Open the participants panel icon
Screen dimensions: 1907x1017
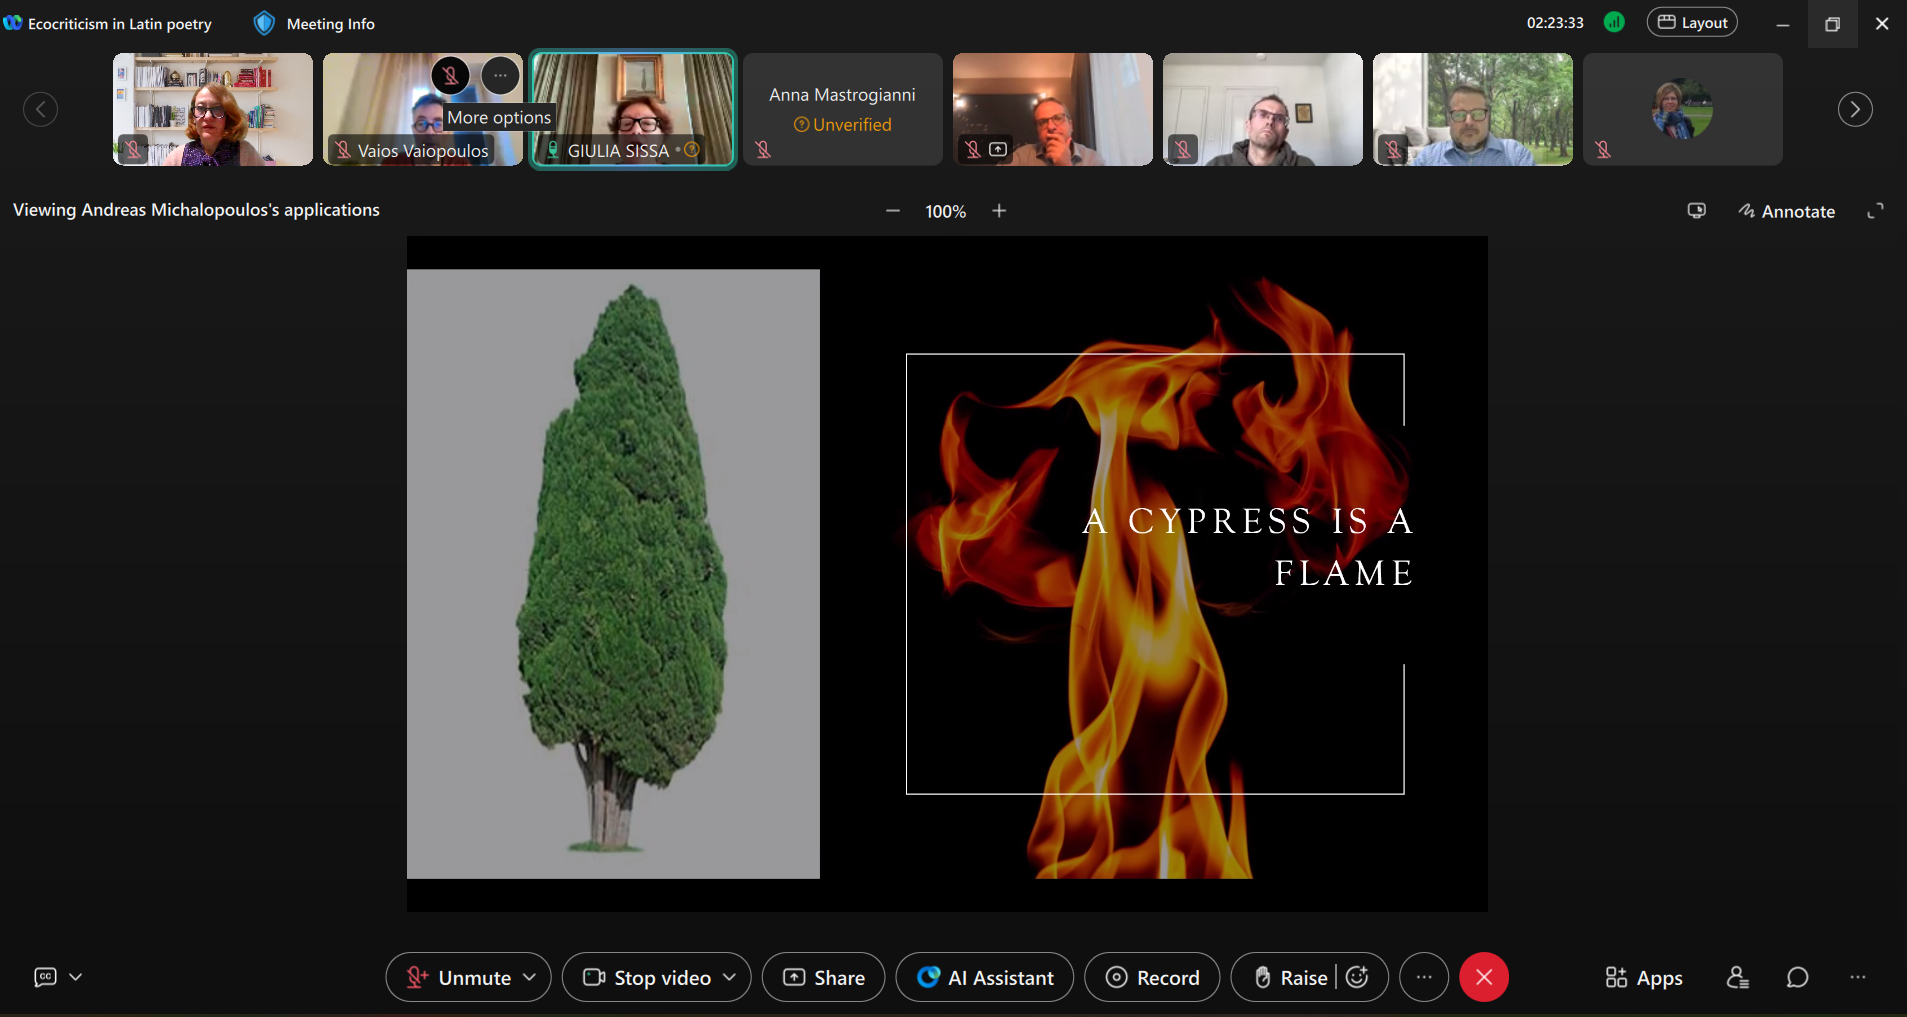(1738, 977)
